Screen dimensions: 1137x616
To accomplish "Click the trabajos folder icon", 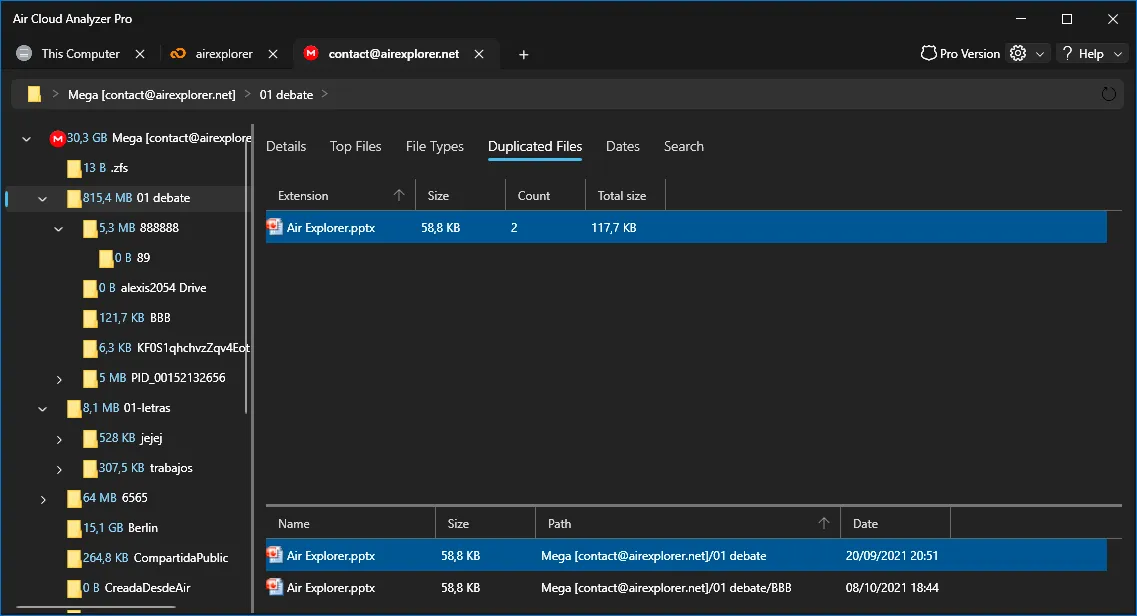I will coord(90,468).
